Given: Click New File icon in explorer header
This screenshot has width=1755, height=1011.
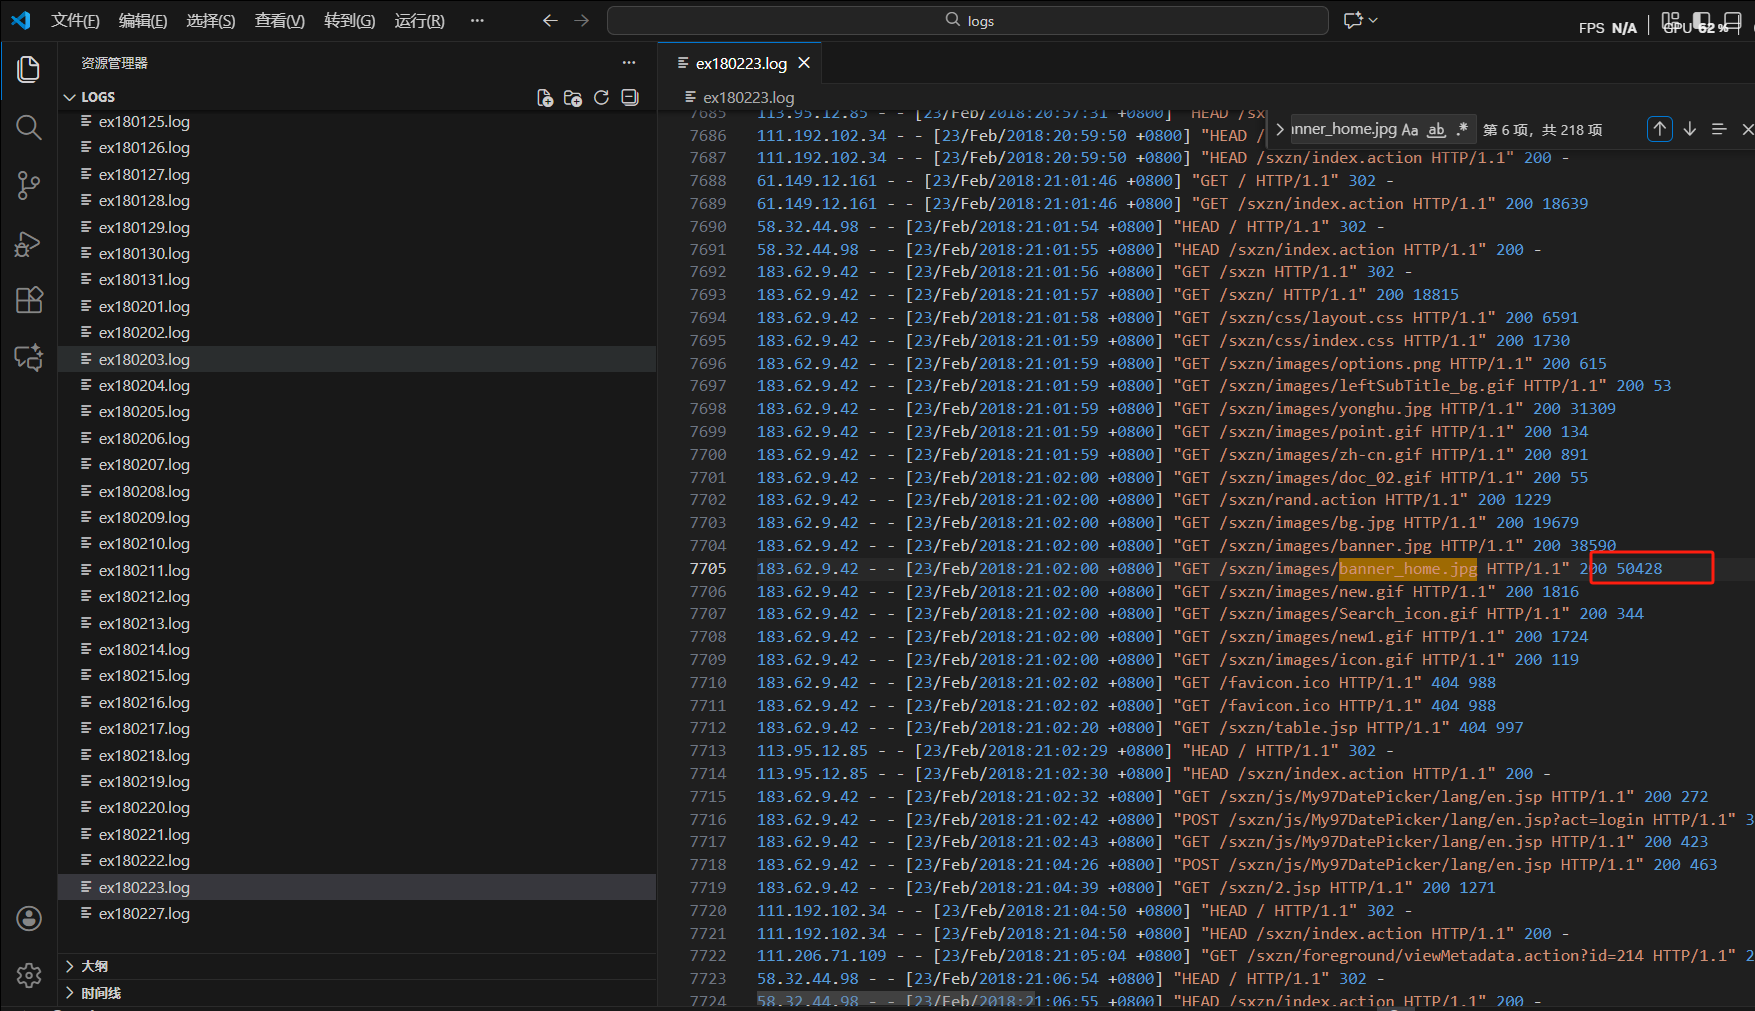Looking at the screenshot, I should [545, 97].
